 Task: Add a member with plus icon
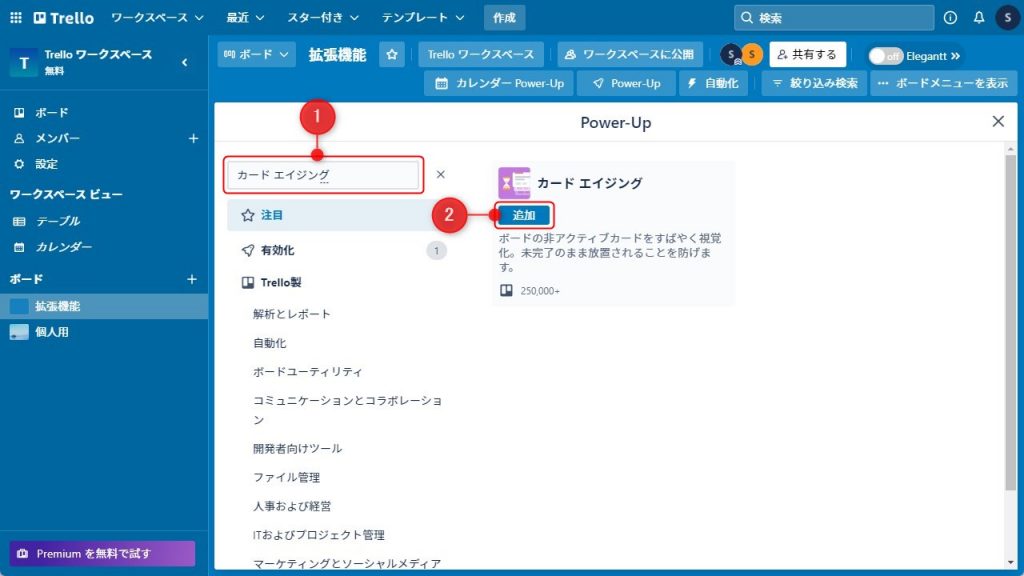coord(193,138)
